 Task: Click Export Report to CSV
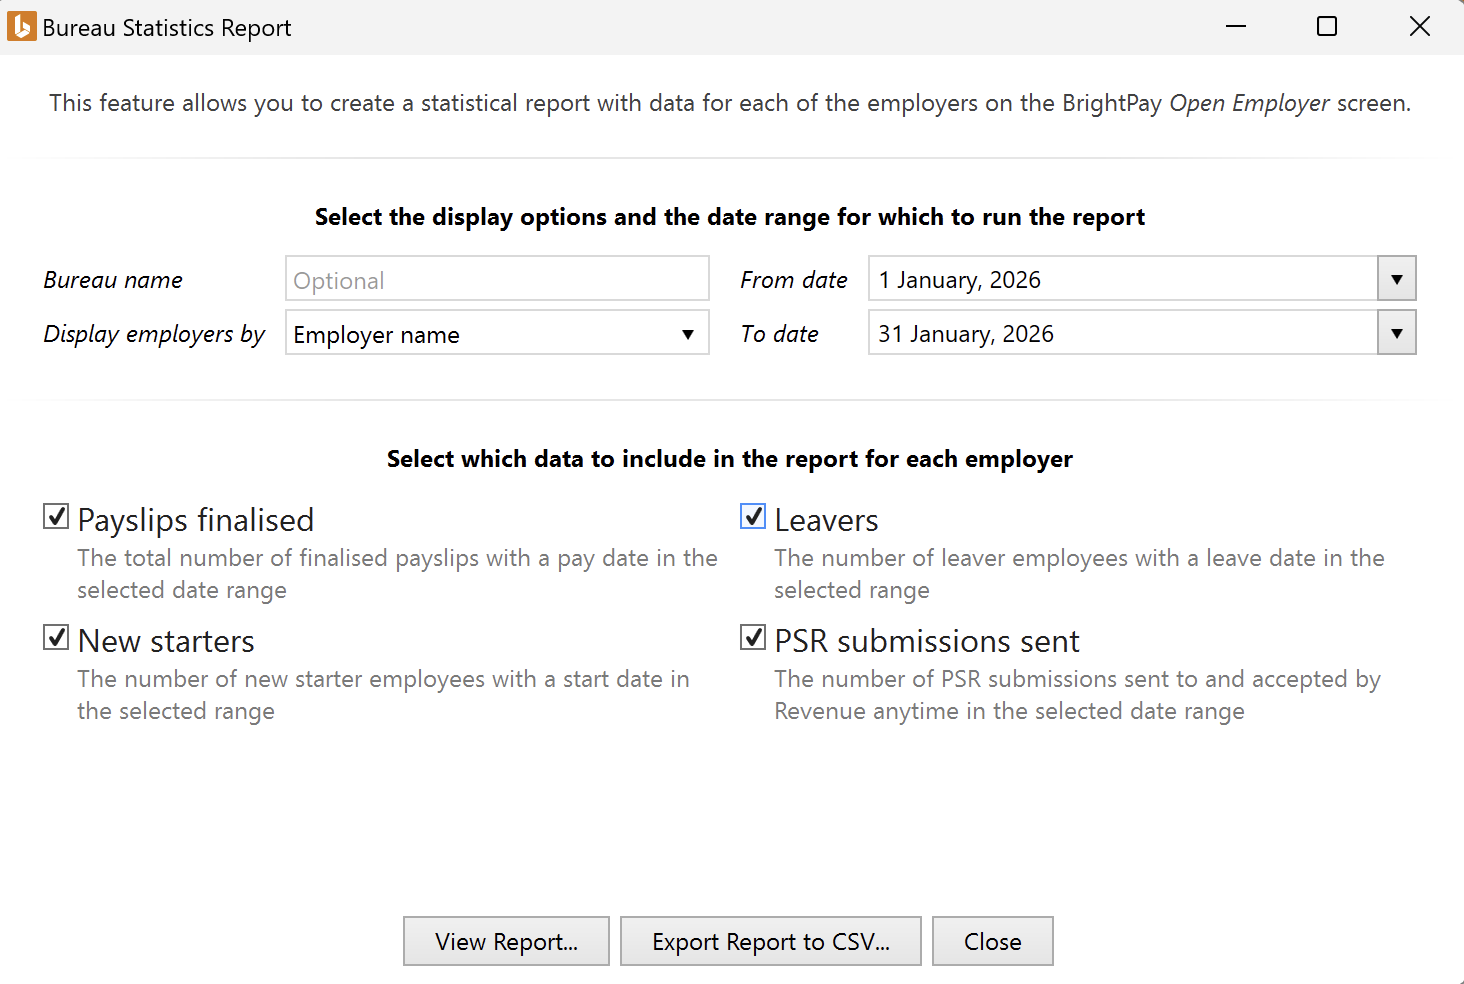[770, 941]
